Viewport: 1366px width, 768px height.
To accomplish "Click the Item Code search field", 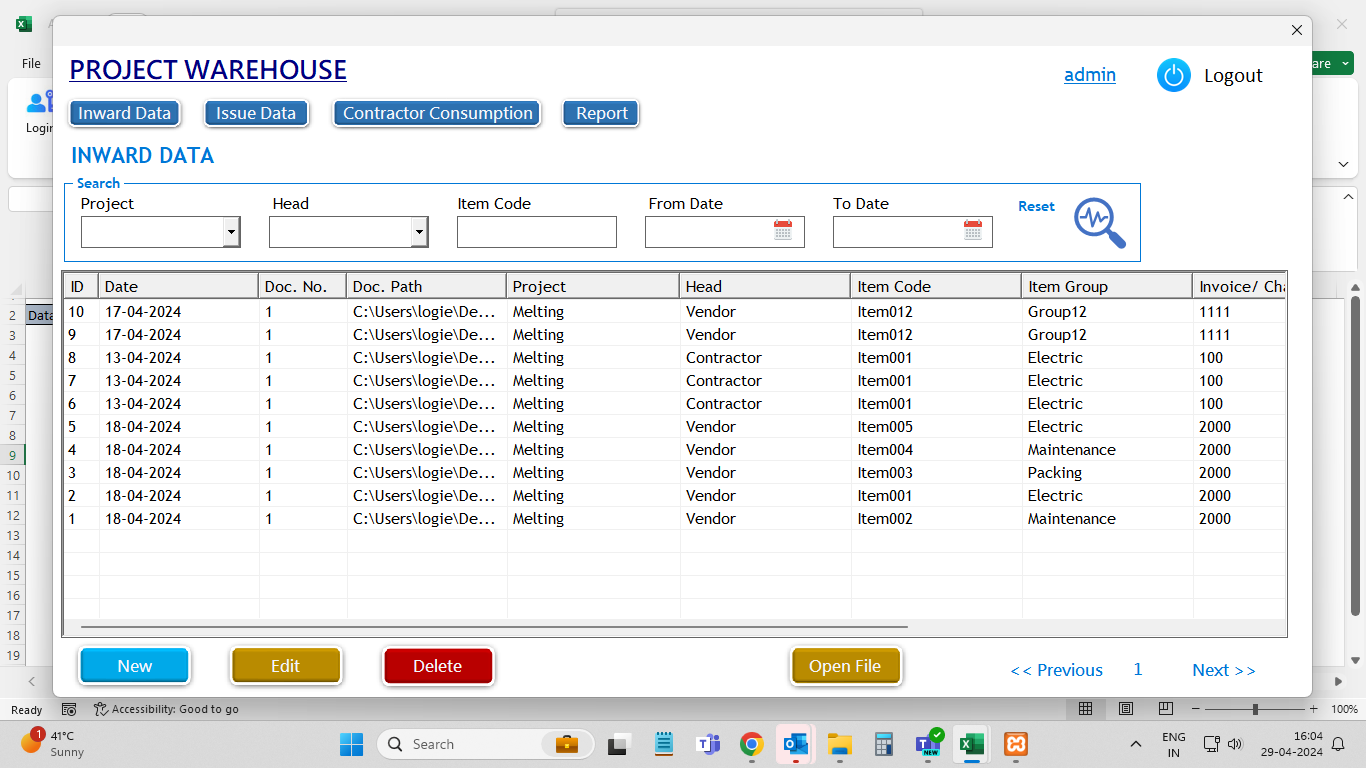I will (x=536, y=232).
